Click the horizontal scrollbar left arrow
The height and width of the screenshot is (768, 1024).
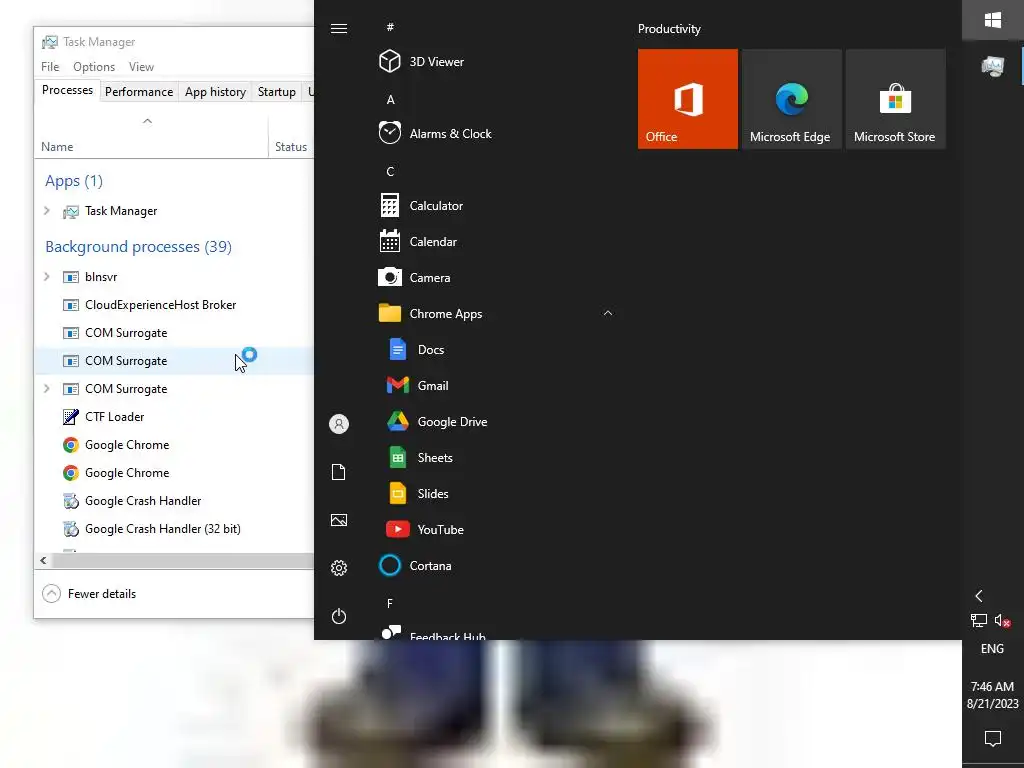click(43, 560)
